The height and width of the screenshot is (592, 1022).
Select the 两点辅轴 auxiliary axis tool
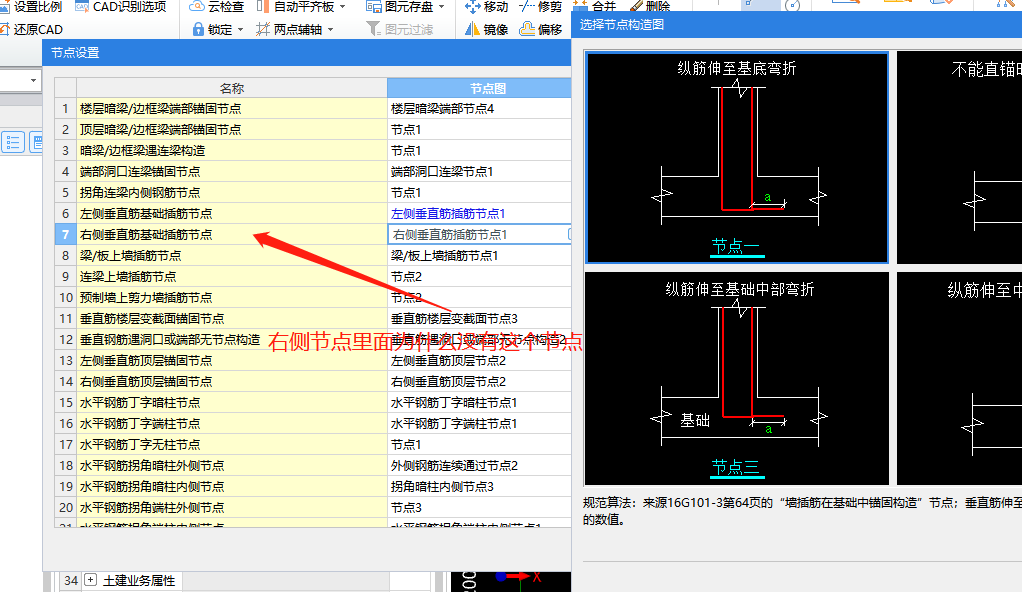[289, 29]
